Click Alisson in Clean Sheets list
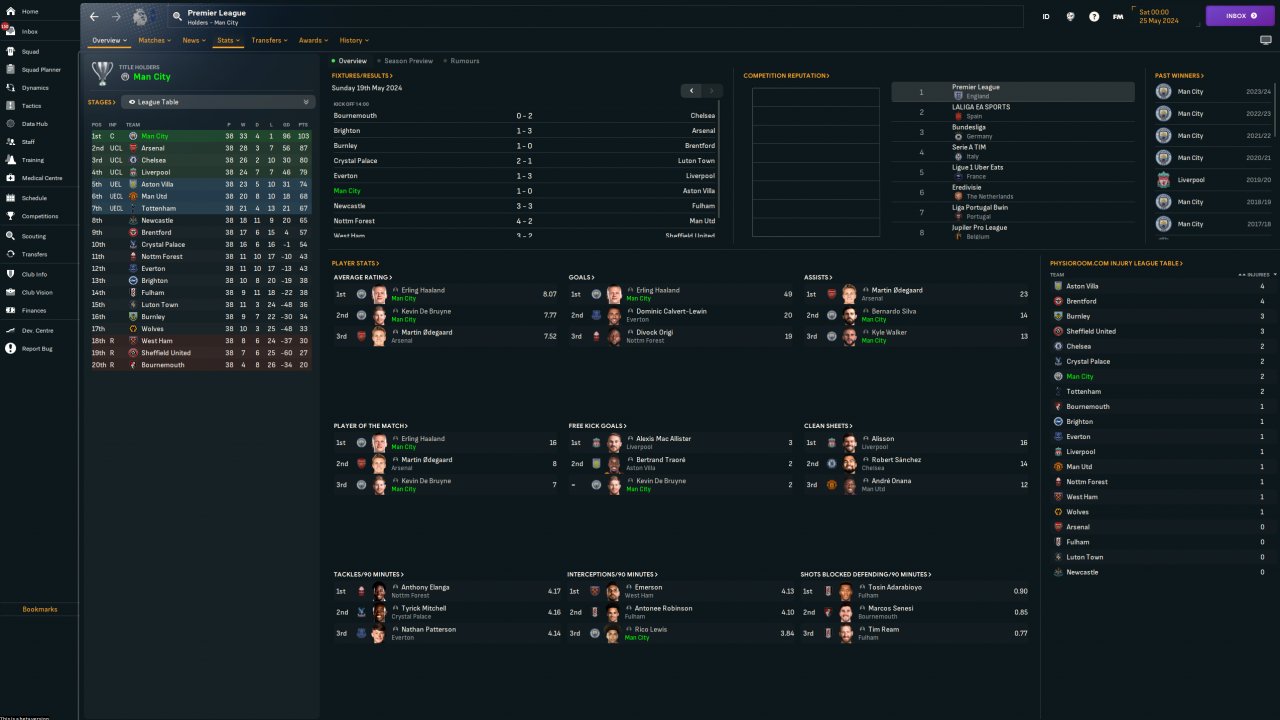The image size is (1280, 720). click(x=882, y=439)
